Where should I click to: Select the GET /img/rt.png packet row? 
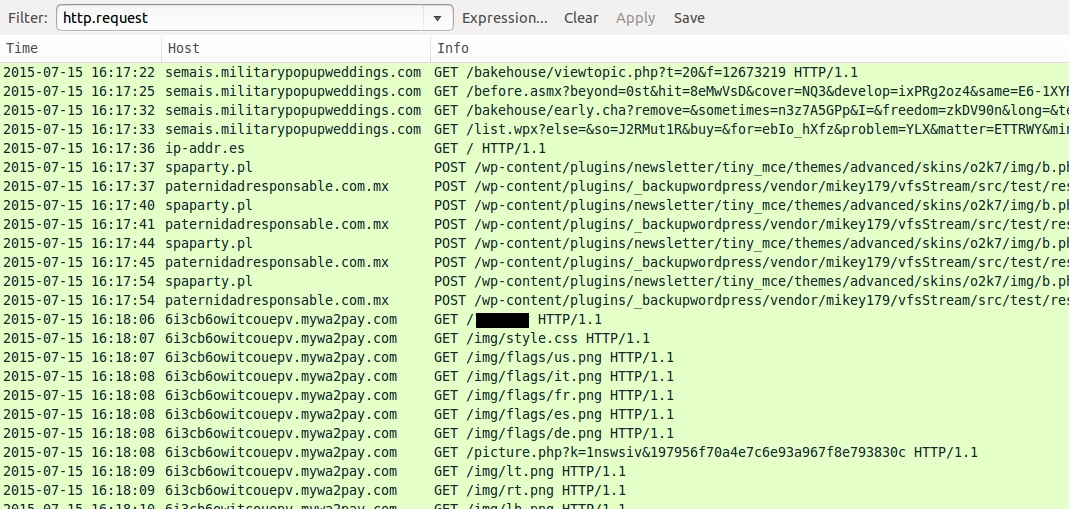500,491
